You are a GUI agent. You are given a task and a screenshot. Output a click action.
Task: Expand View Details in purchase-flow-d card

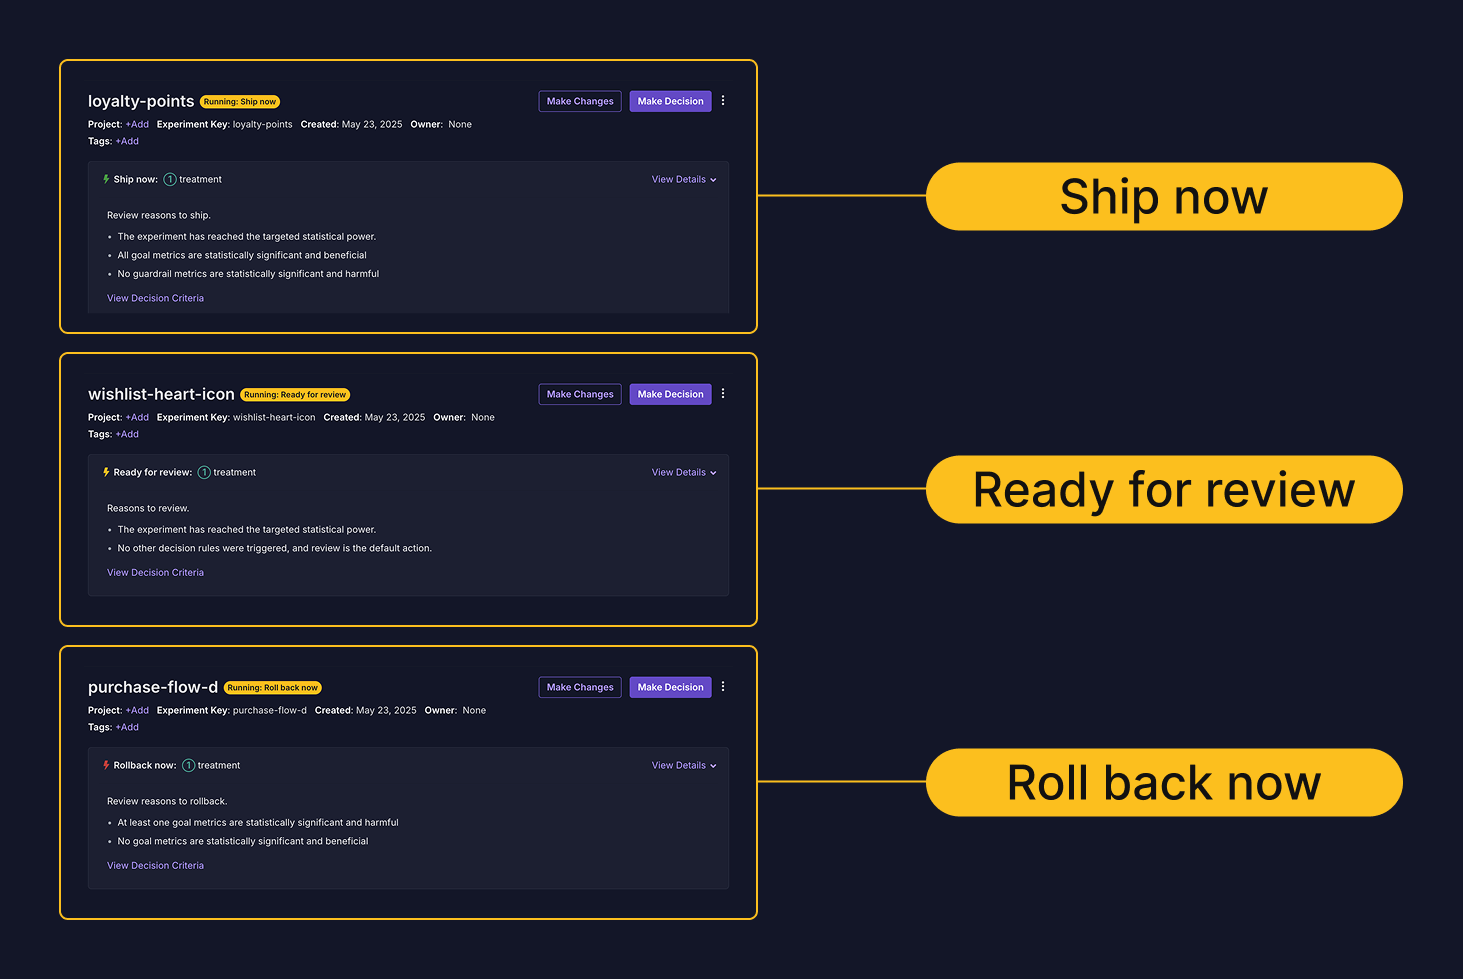click(684, 766)
